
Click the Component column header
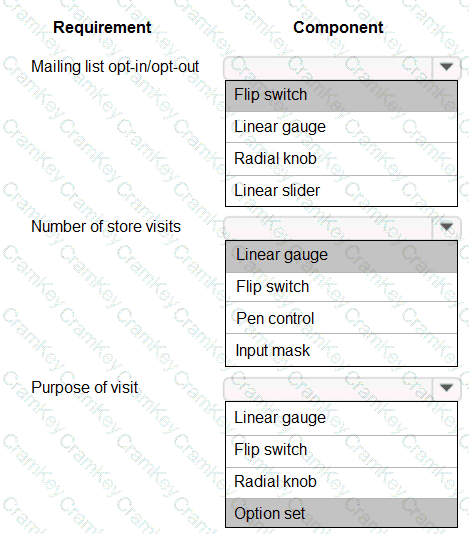point(338,27)
